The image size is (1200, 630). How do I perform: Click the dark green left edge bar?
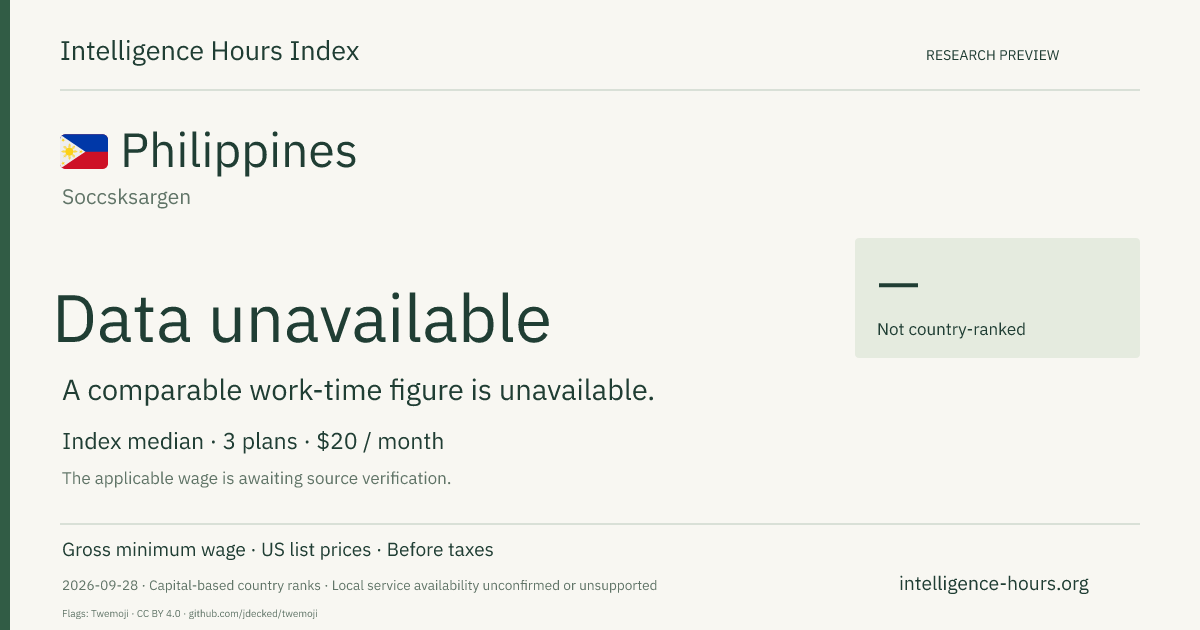coord(5,315)
